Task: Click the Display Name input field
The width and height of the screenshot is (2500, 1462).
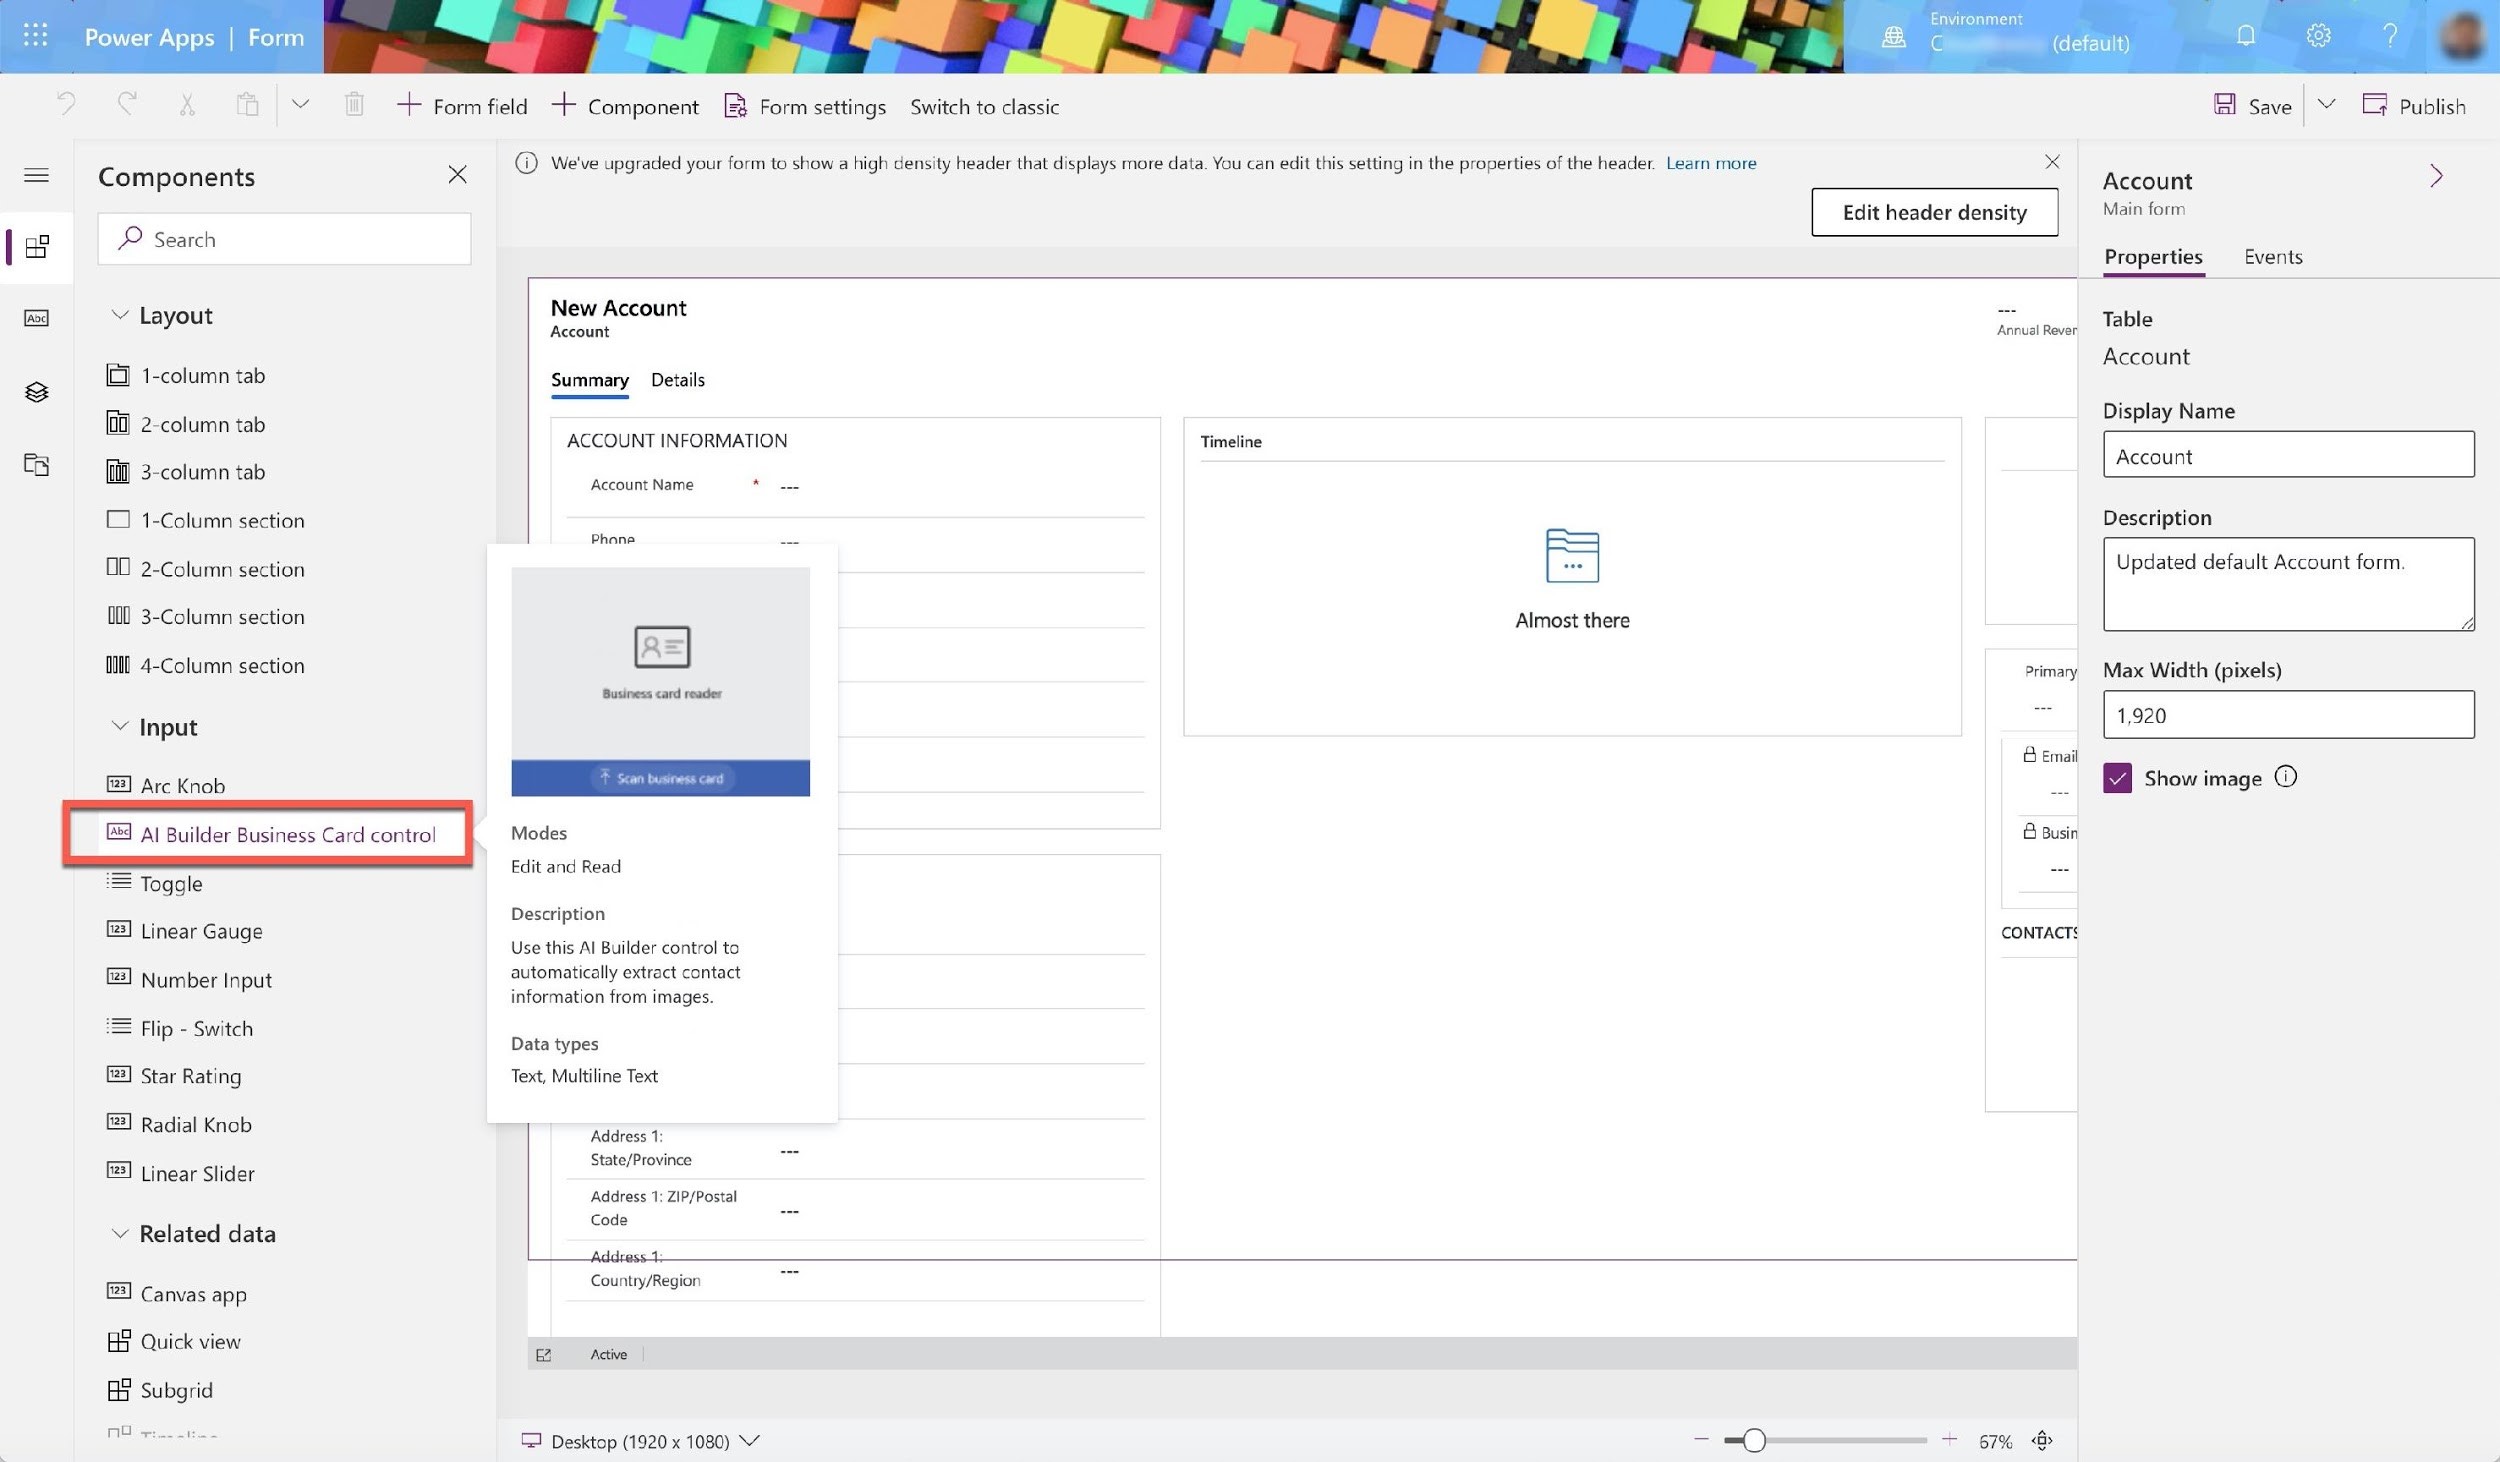Action: pyautogui.click(x=2288, y=455)
